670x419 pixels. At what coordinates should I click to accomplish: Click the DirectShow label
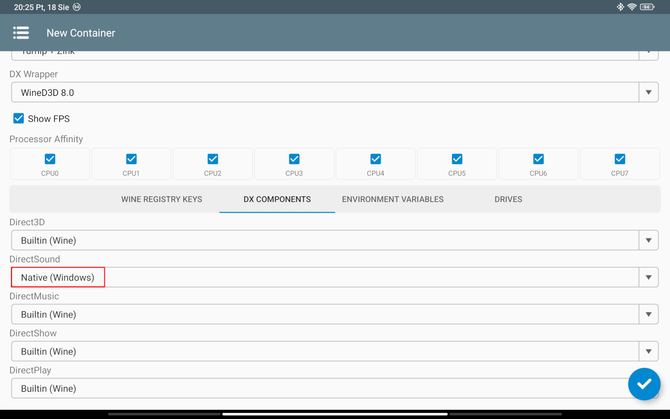33,333
